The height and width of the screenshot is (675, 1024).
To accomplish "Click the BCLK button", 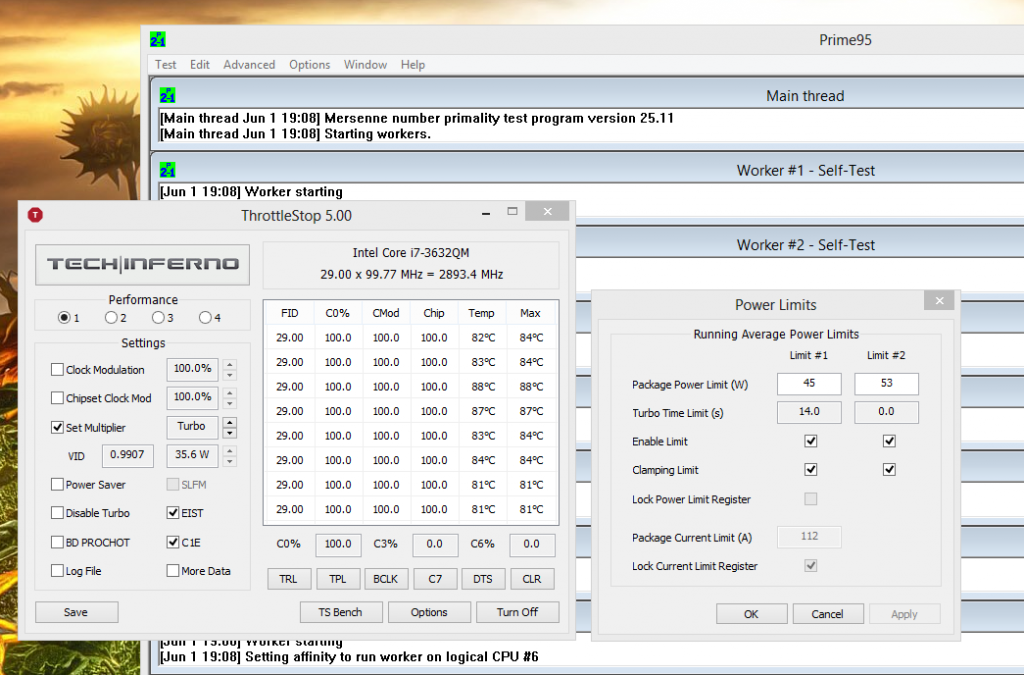I will point(386,579).
